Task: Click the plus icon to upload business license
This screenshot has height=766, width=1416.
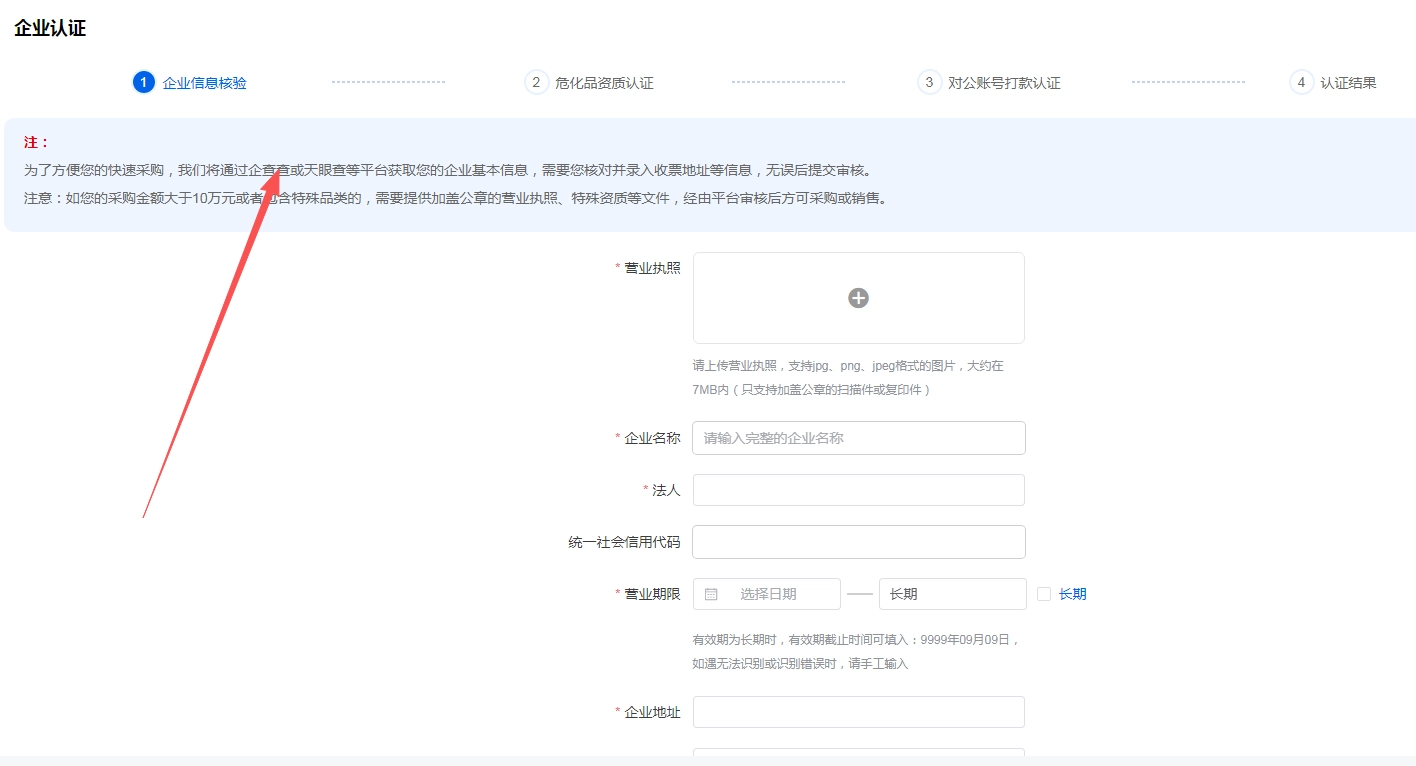Action: click(858, 298)
